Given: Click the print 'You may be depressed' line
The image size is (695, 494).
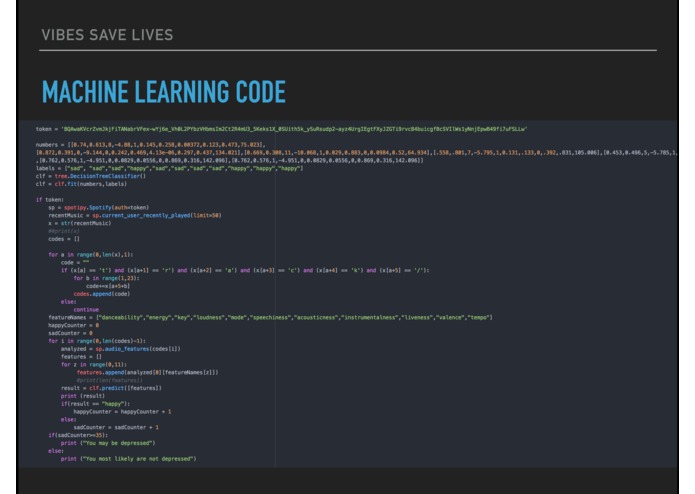Looking at the screenshot, I should click(108, 443).
